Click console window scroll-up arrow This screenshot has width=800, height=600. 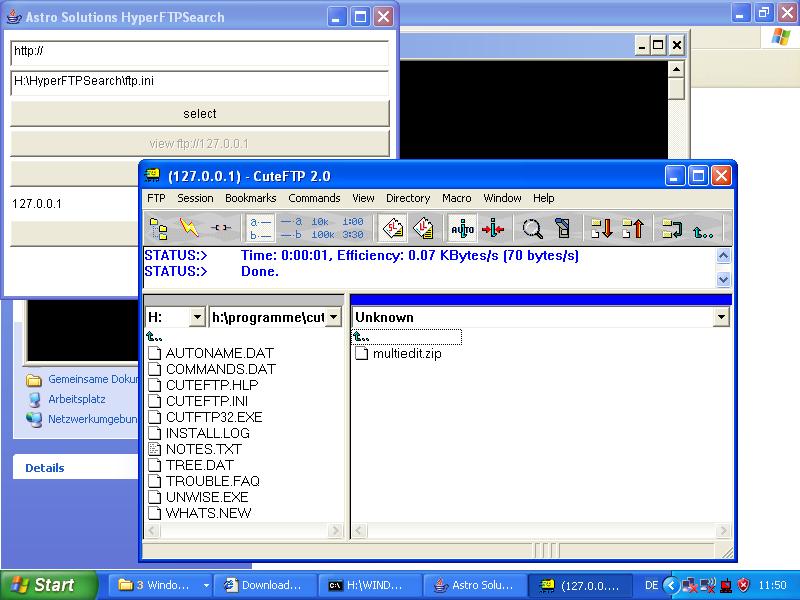point(676,69)
